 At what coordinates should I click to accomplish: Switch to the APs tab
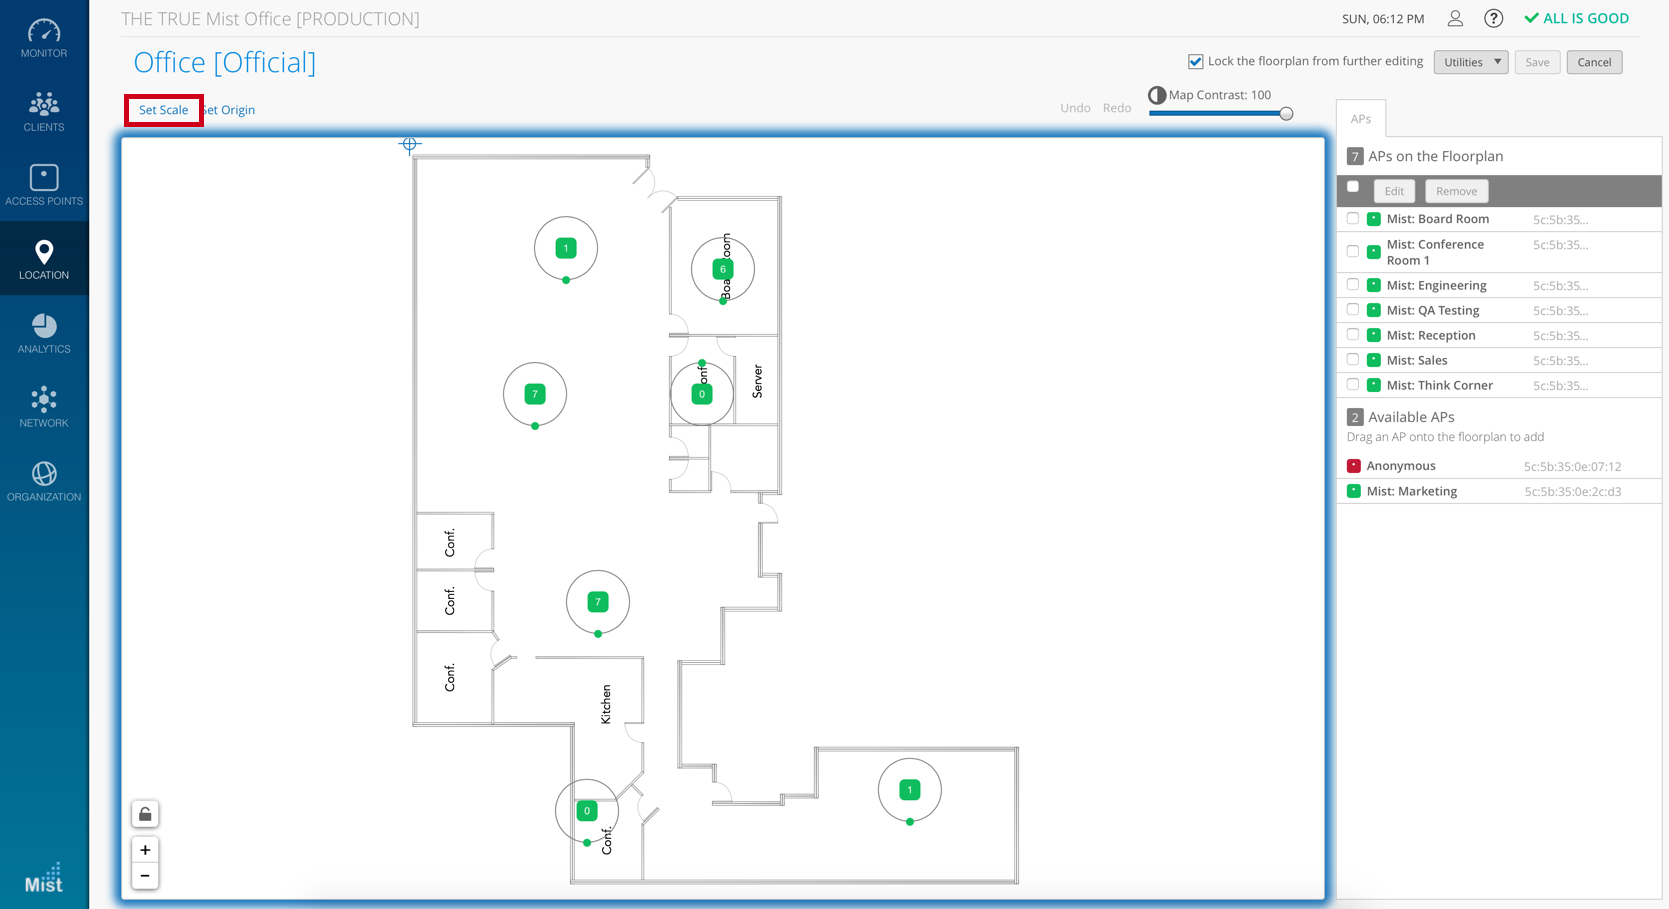coord(1360,119)
